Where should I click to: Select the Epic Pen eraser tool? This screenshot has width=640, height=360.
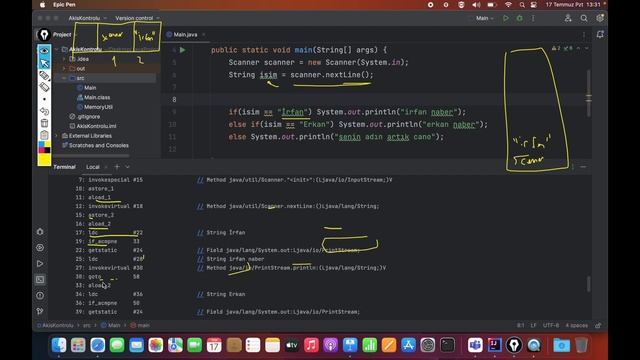44,87
